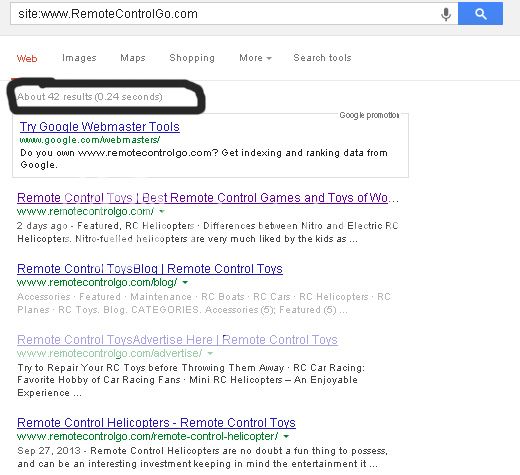Viewport: 520px width, 475px height.
Task: Switch to the Images tab
Action: pos(79,58)
